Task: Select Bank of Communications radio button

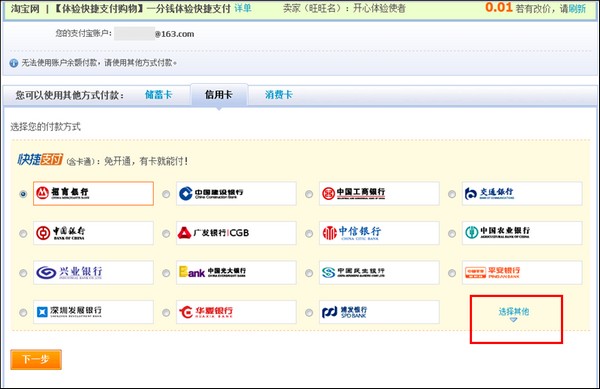Action: click(x=452, y=194)
